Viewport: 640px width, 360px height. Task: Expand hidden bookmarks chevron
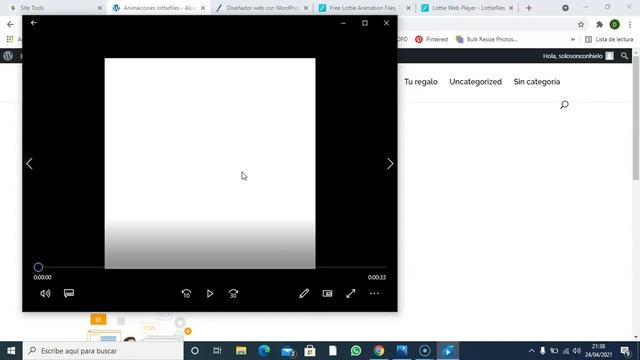click(573, 39)
